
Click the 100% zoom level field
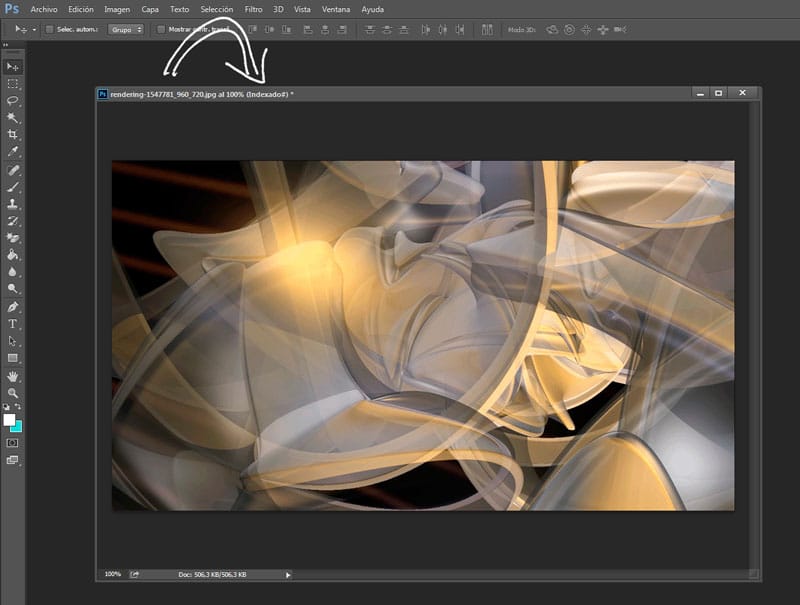113,575
